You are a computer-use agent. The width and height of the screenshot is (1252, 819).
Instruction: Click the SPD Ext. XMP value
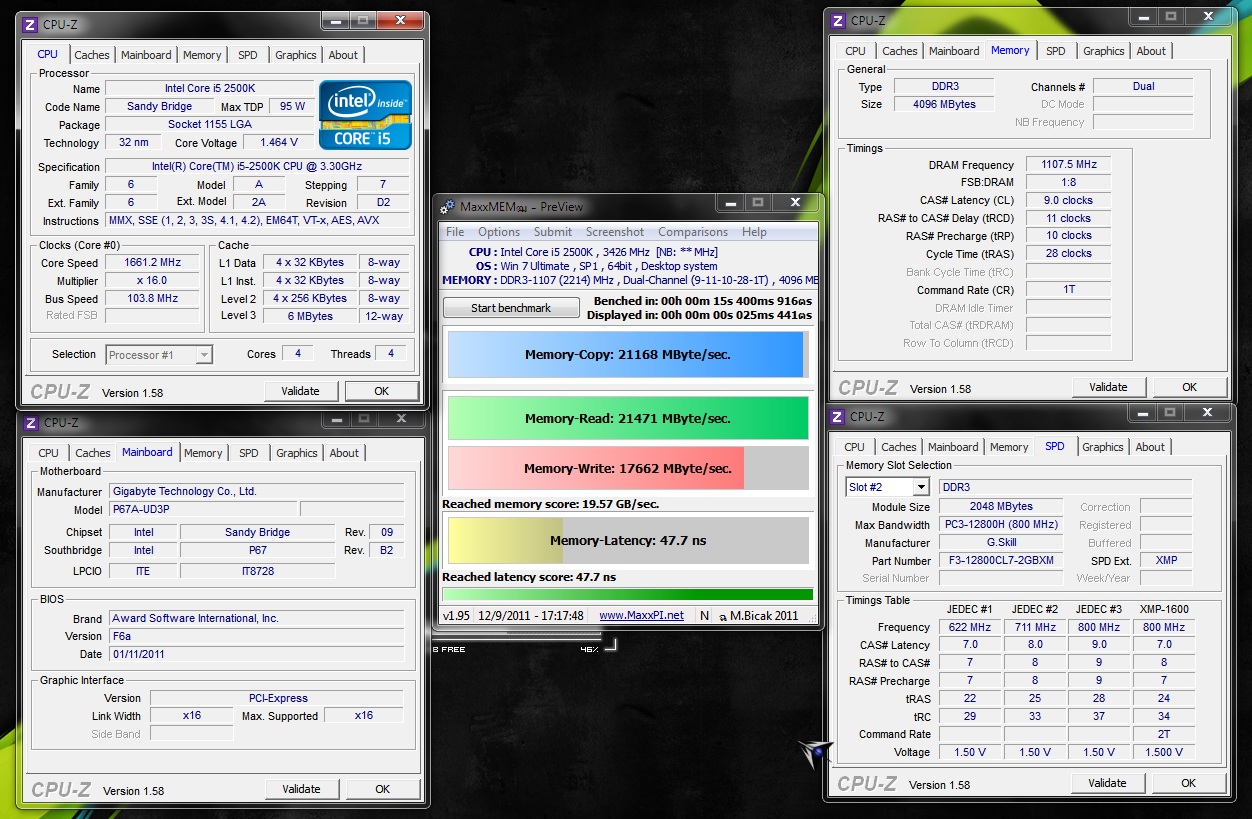point(1166,561)
